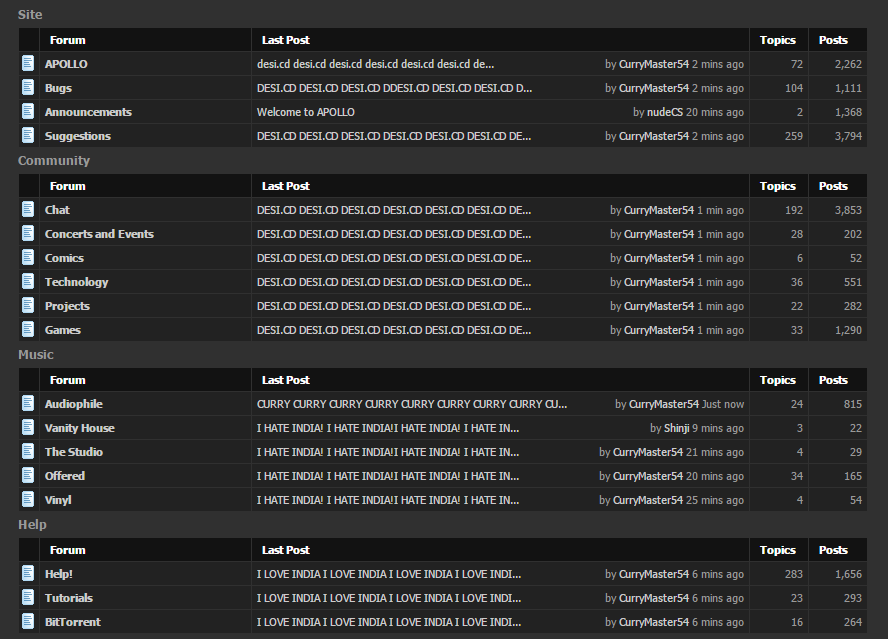Open the Help! forum
Viewport: 888px width, 639px height.
(59, 574)
